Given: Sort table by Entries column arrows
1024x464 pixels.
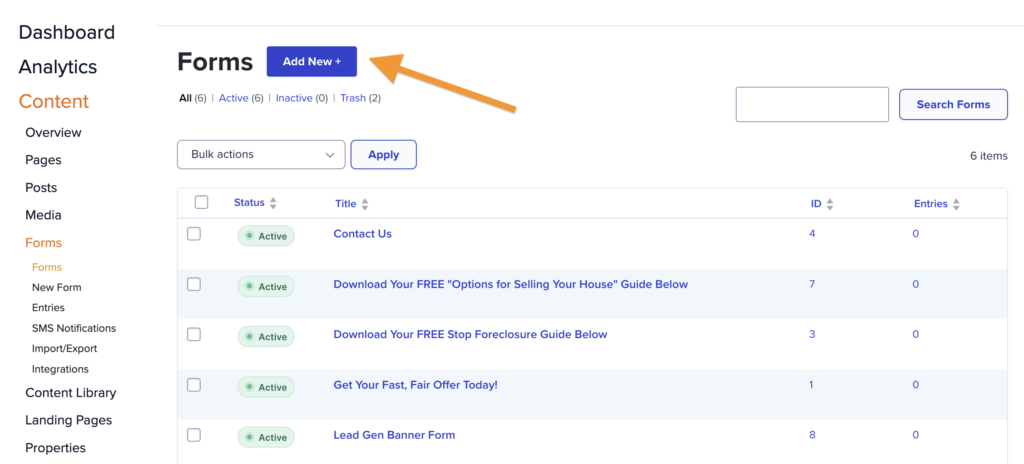Looking at the screenshot, I should click(955, 204).
